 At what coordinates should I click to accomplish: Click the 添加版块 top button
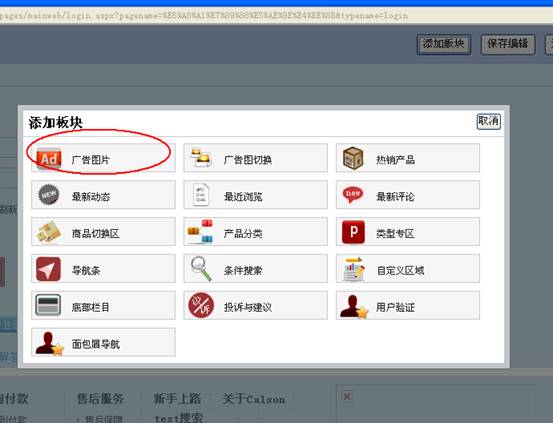(444, 44)
